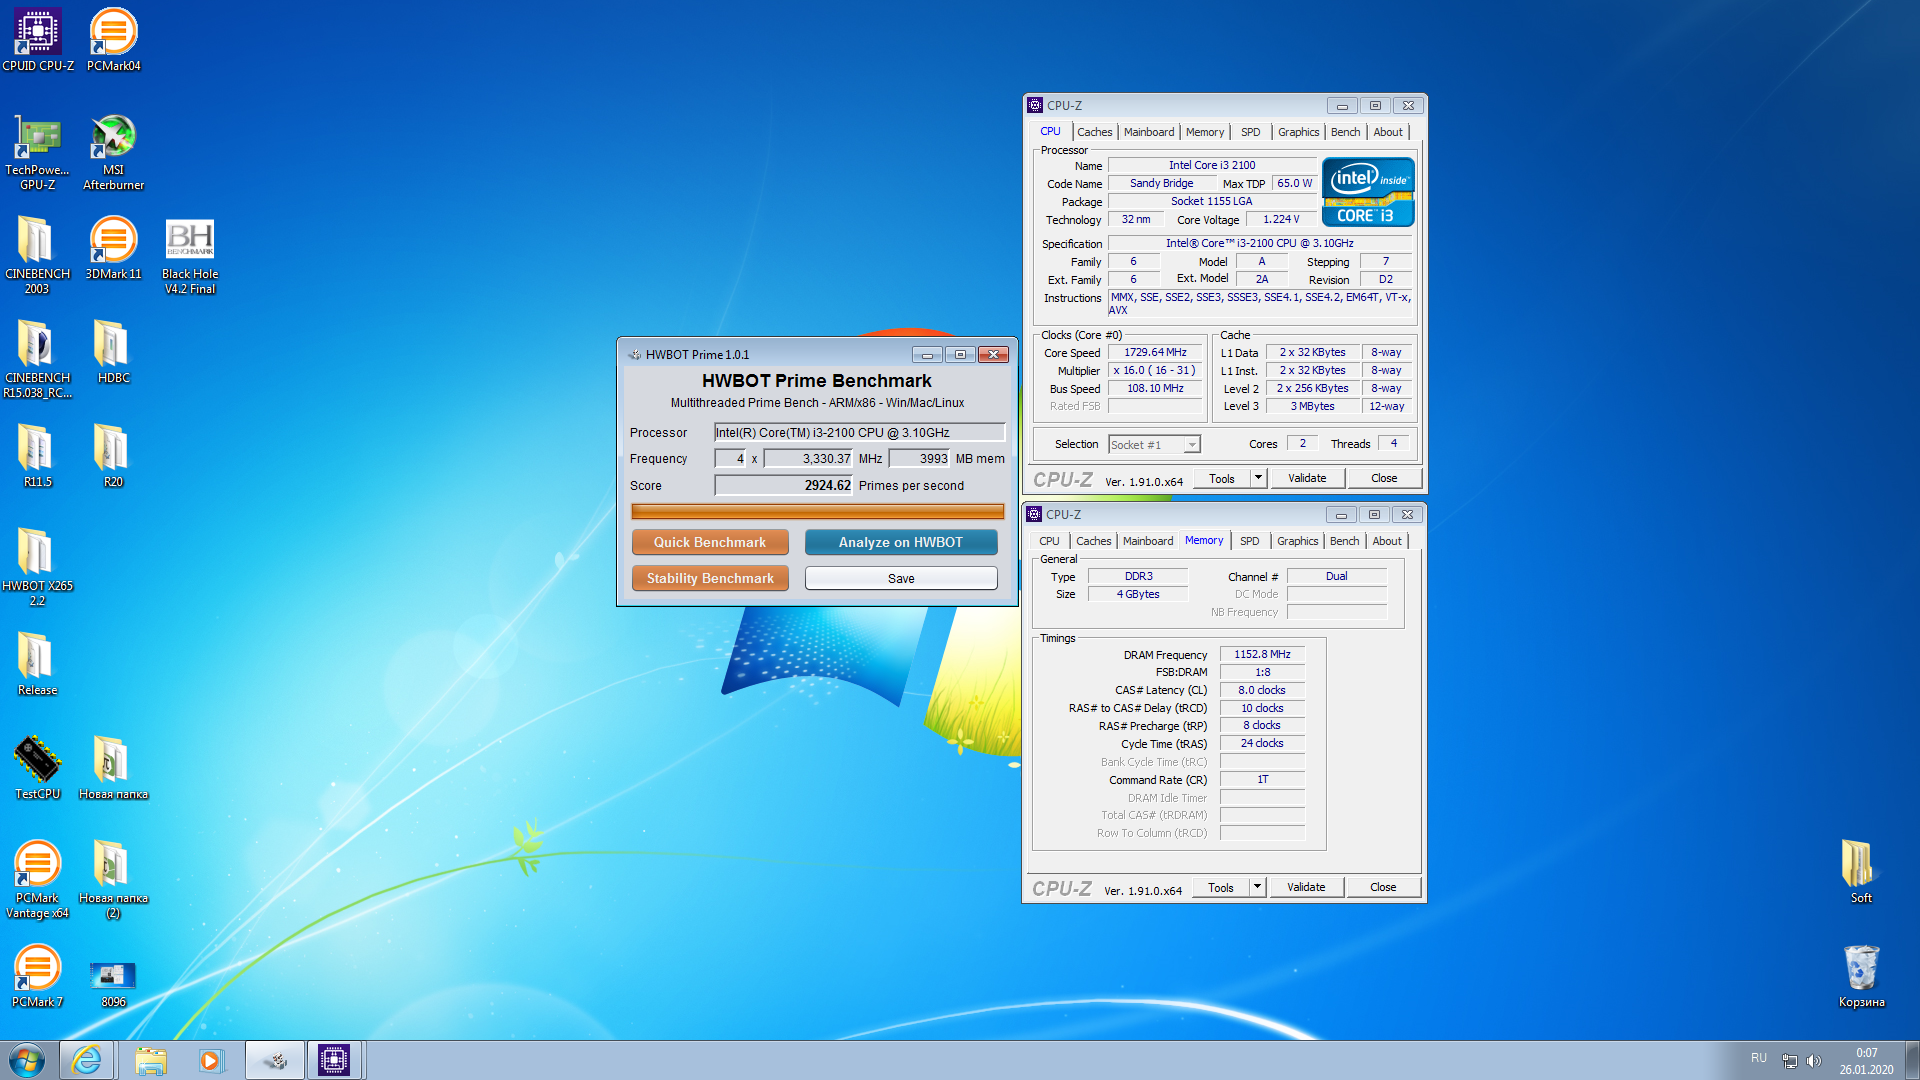Open R20 folder on desktop
1920x1080 pixels.
(x=113, y=457)
